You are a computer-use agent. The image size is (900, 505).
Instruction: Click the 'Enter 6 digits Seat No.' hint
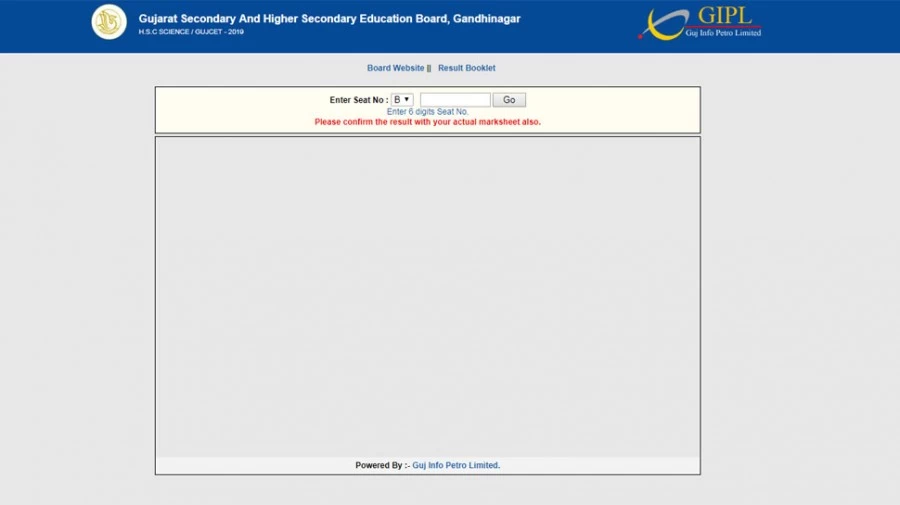click(427, 112)
